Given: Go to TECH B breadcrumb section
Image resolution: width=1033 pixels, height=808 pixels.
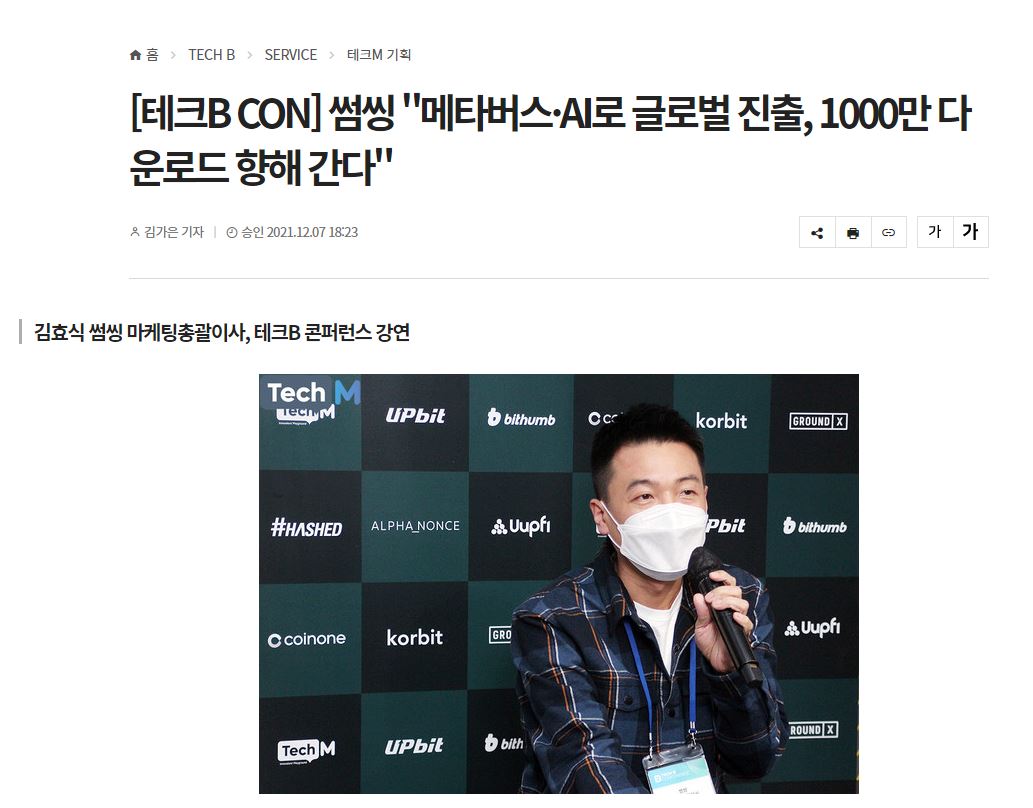Looking at the screenshot, I should click(211, 55).
